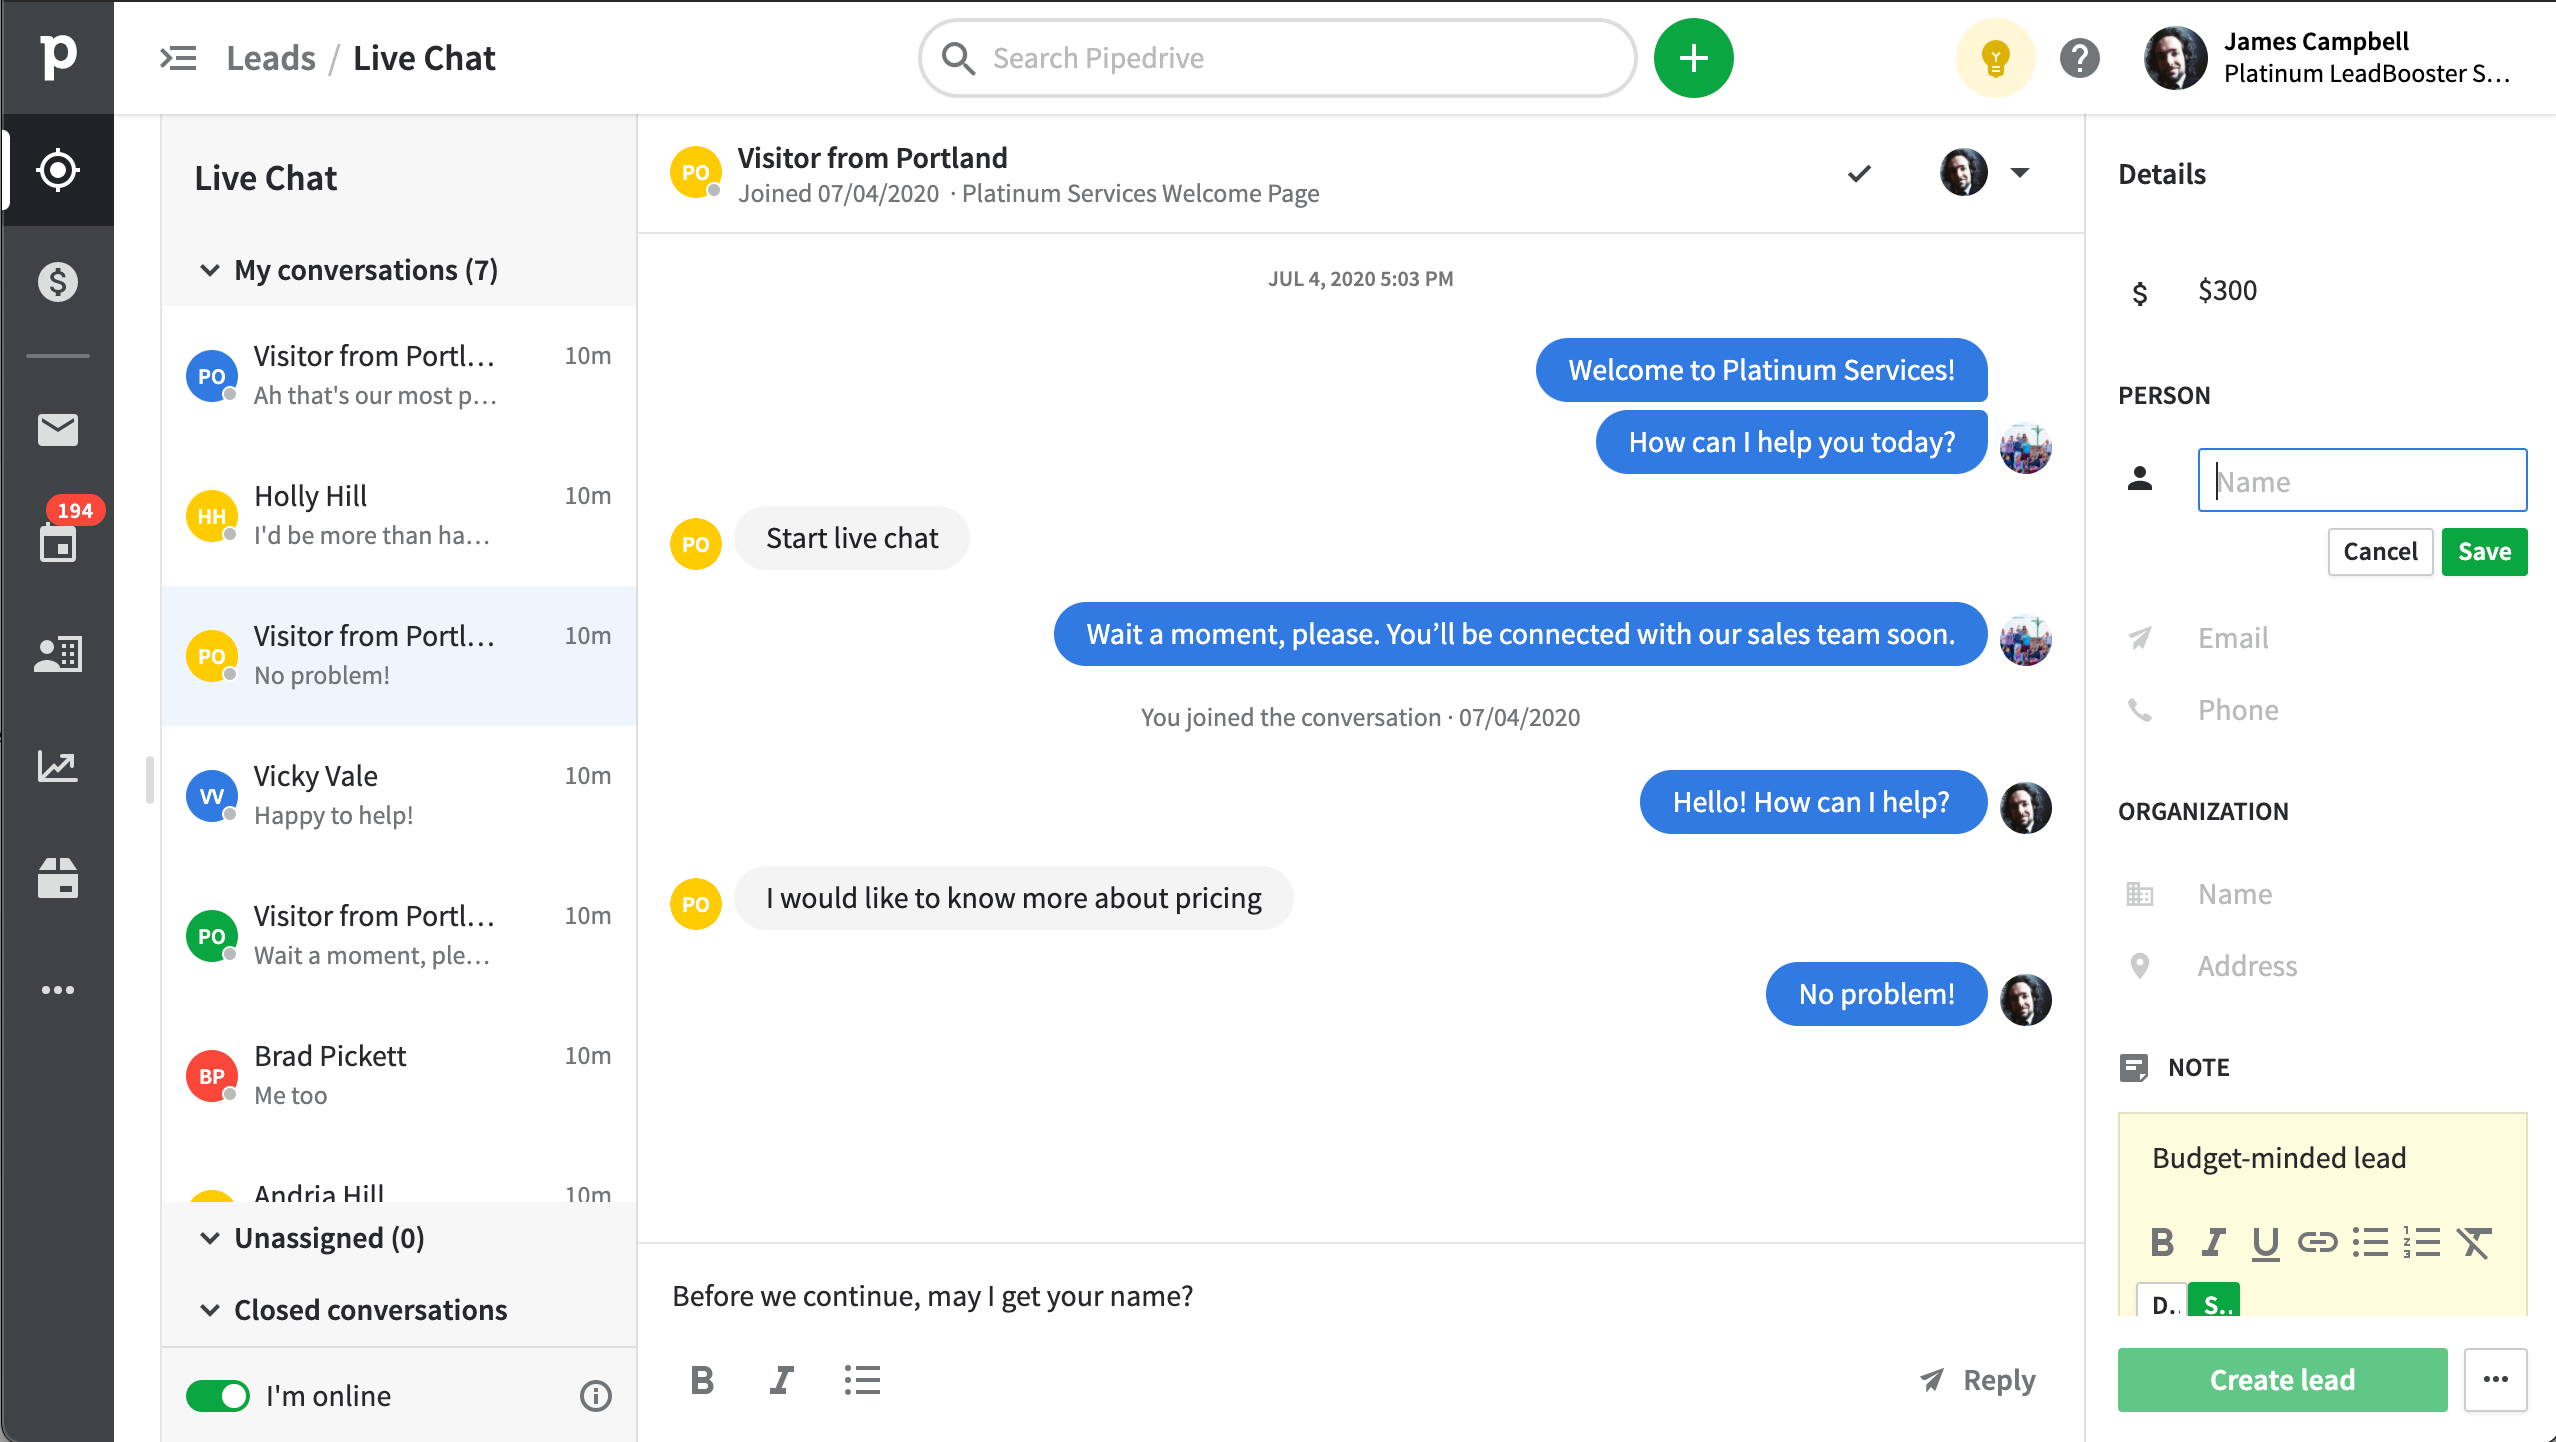Click the help question mark icon
The image size is (2556, 1442).
click(2079, 58)
